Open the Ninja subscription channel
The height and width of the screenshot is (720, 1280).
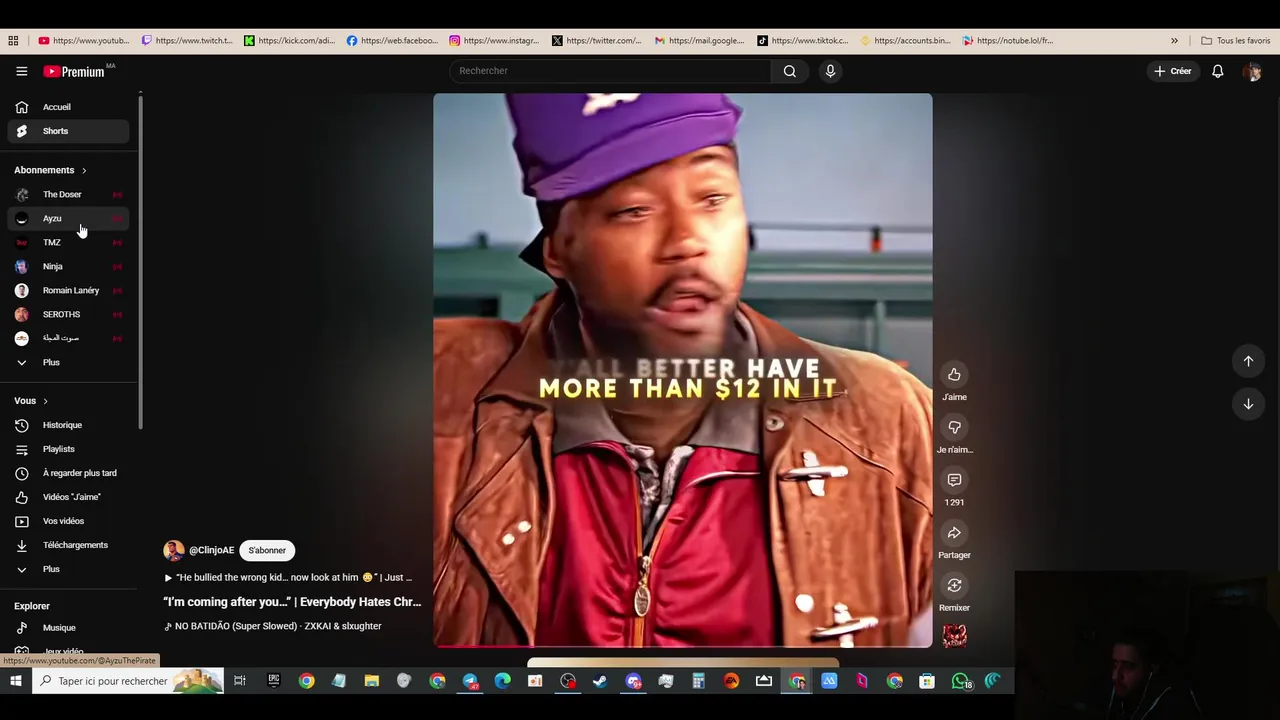(68, 266)
